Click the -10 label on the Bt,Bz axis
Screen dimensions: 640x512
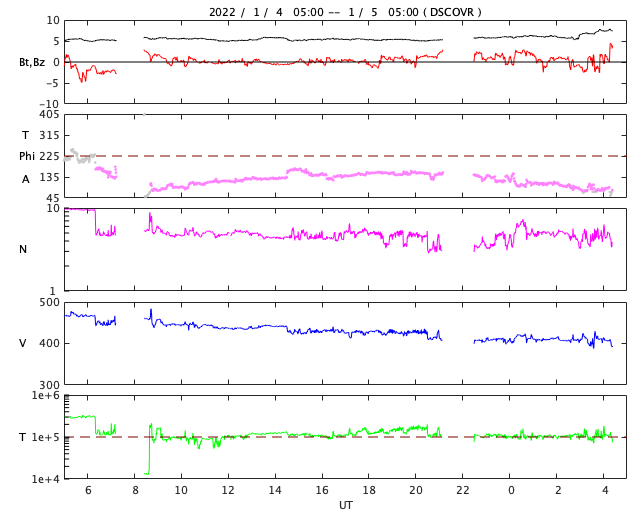click(48, 103)
